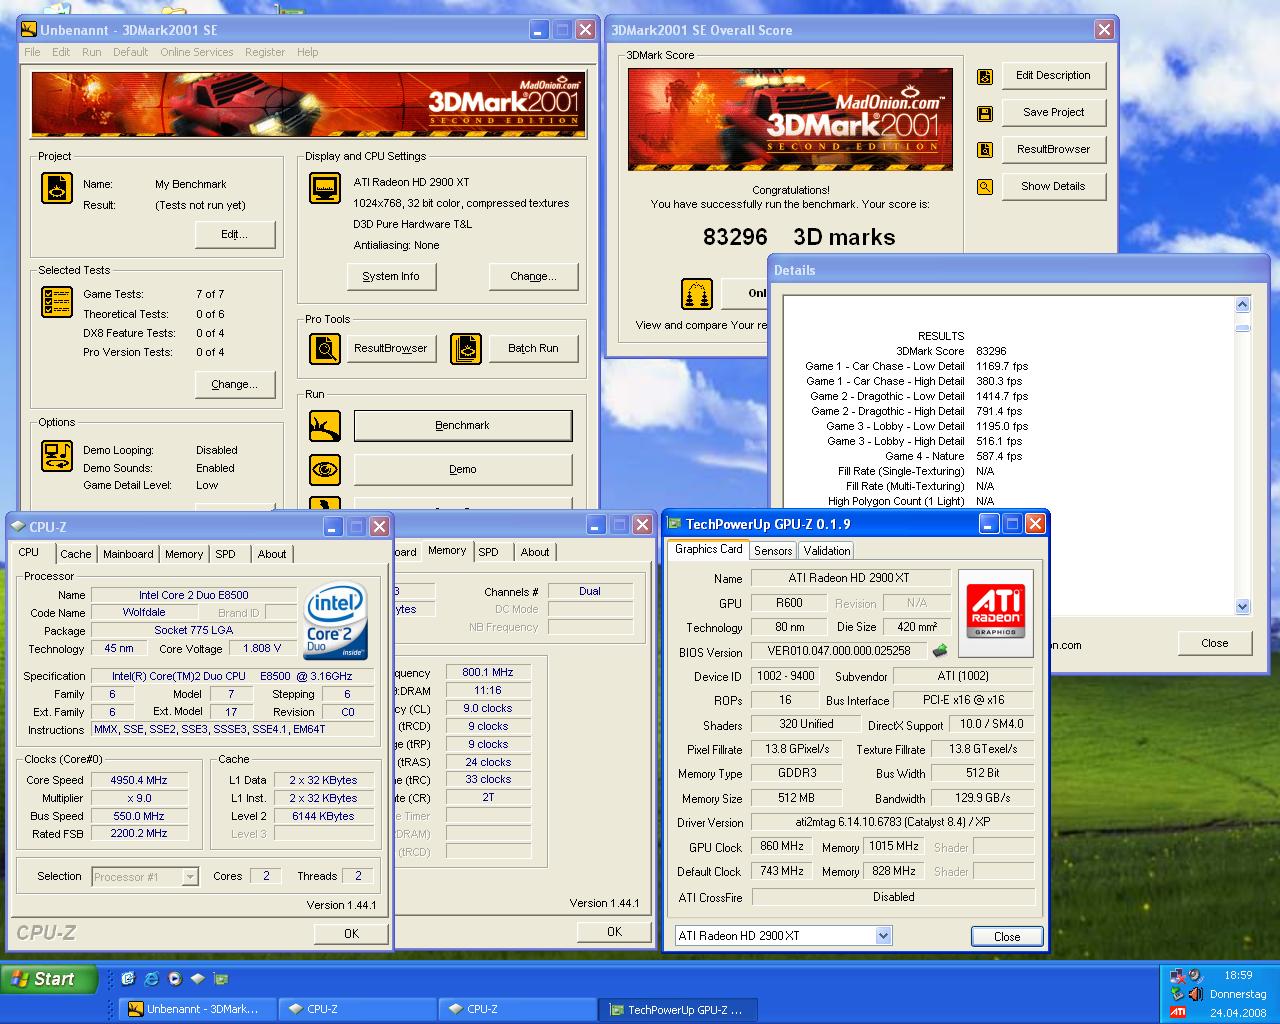This screenshot has width=1280, height=1024.
Task: Click the Benchmark button
Action: coord(463,426)
